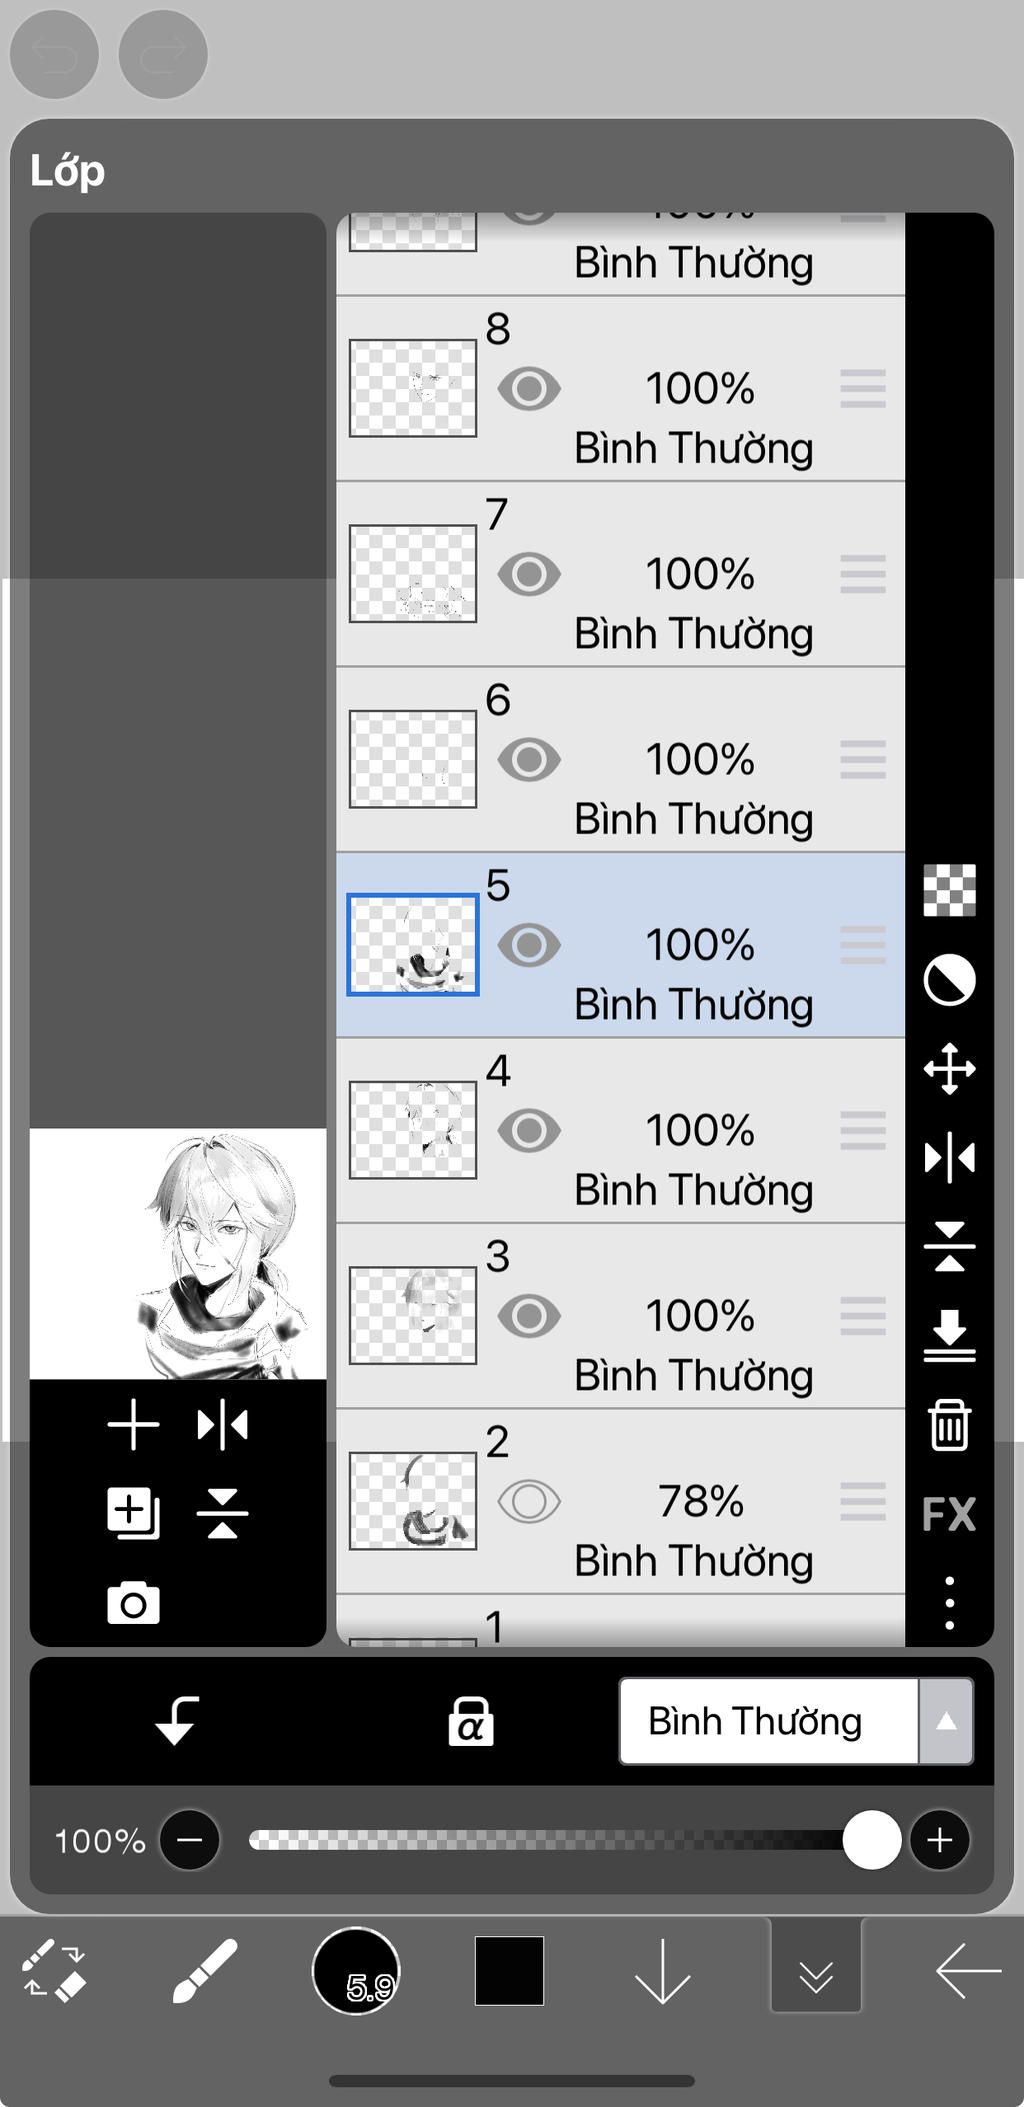Tap the camera icon to import photo
1024x2107 pixels.
tap(133, 1604)
